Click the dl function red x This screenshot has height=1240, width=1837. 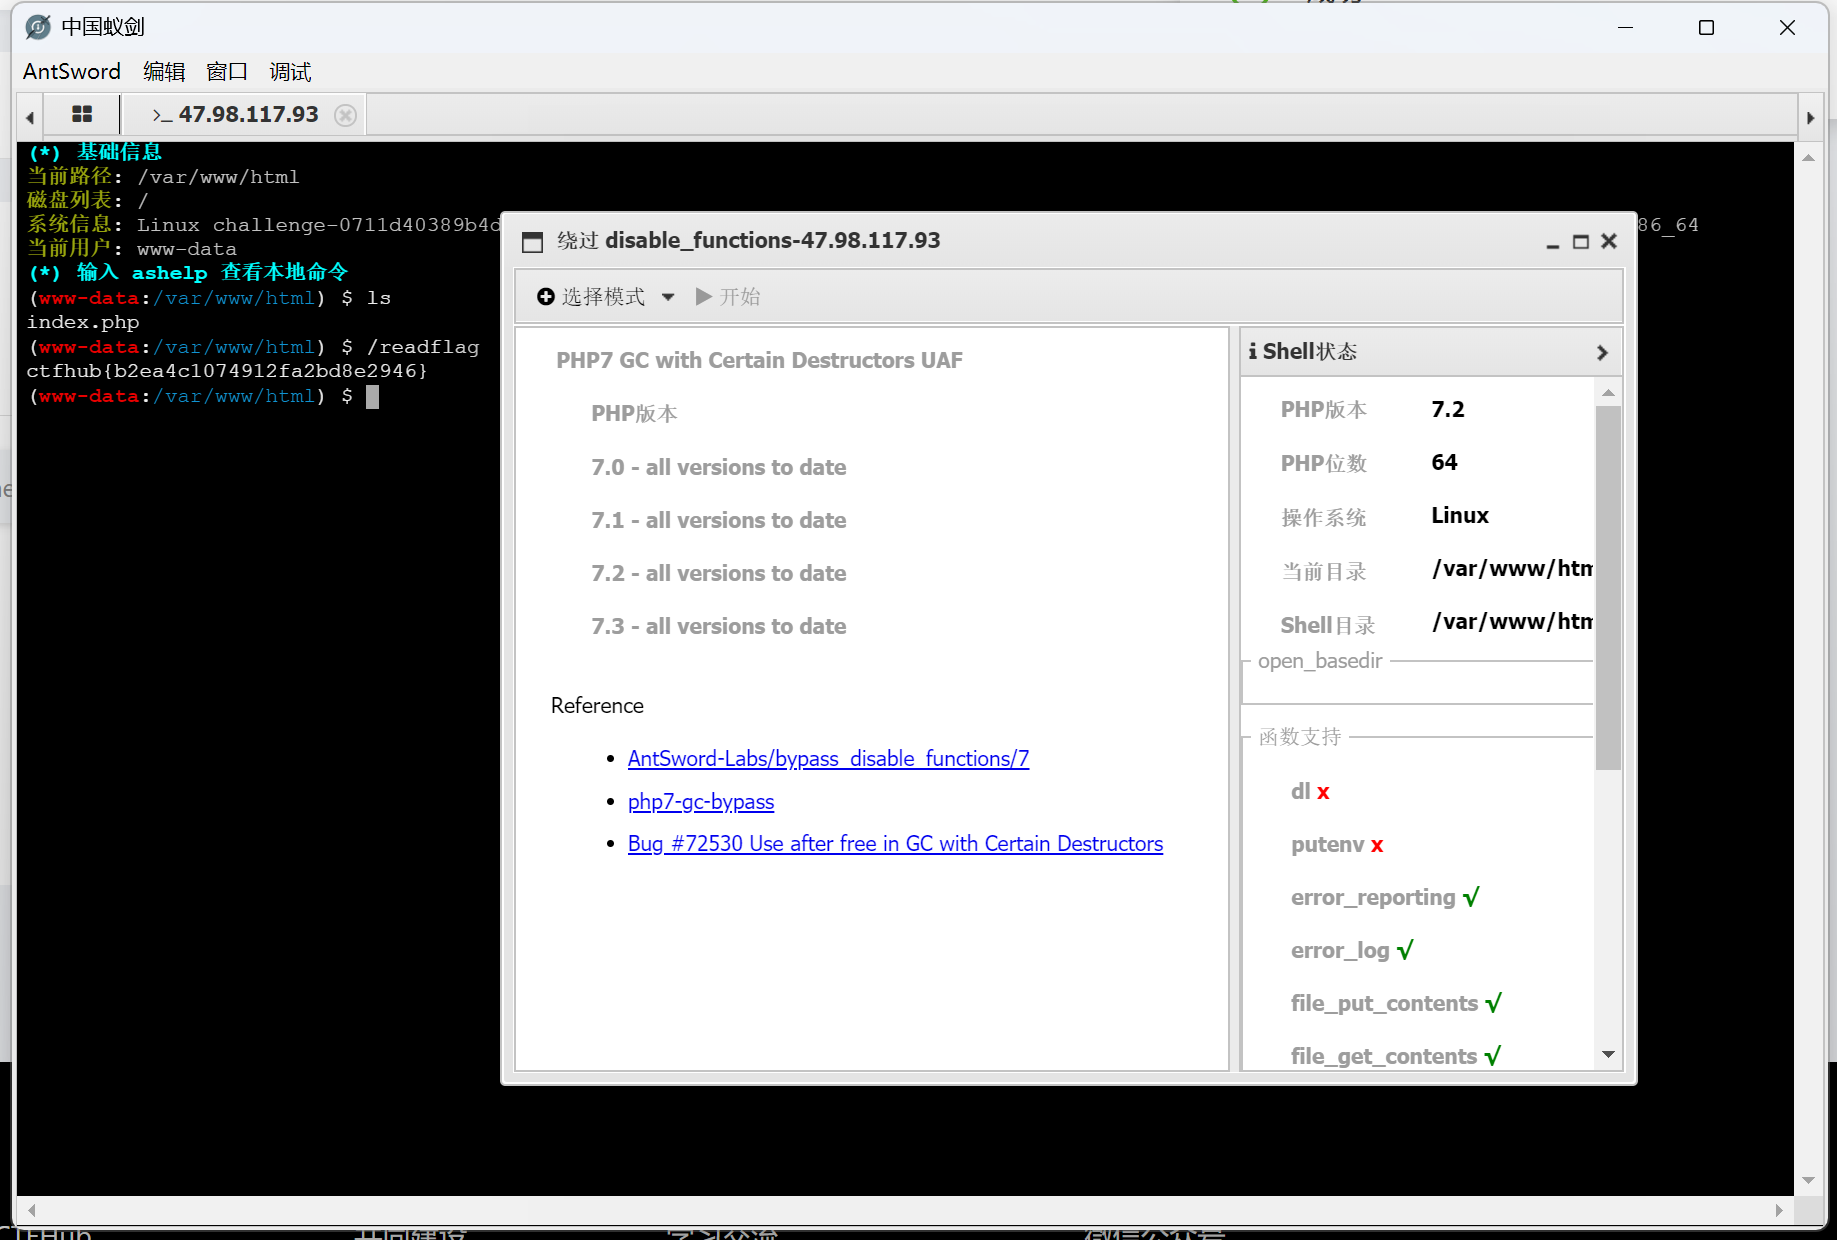[1323, 792]
